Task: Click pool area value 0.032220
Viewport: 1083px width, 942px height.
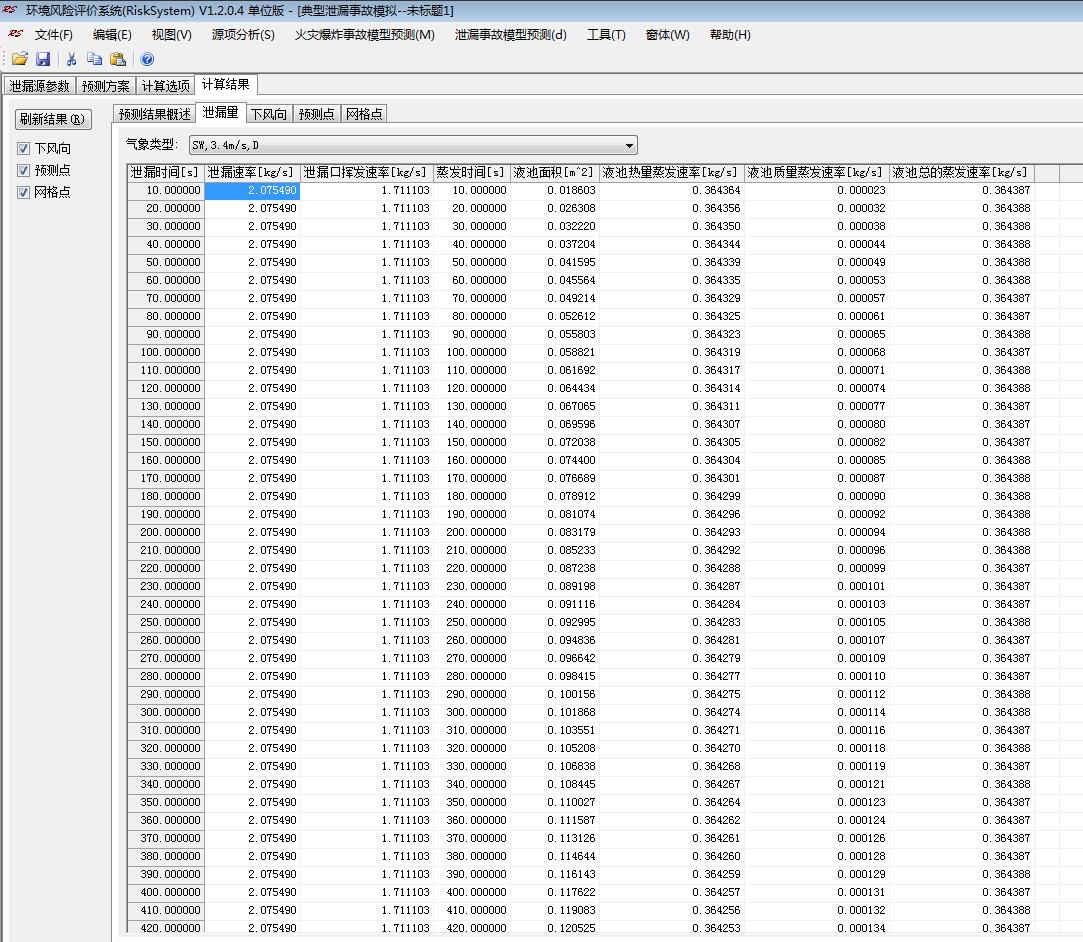Action: point(554,227)
